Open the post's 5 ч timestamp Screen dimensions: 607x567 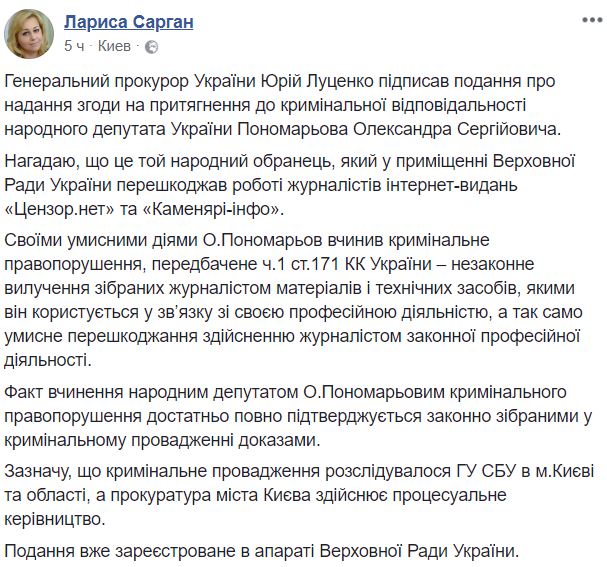click(x=74, y=46)
